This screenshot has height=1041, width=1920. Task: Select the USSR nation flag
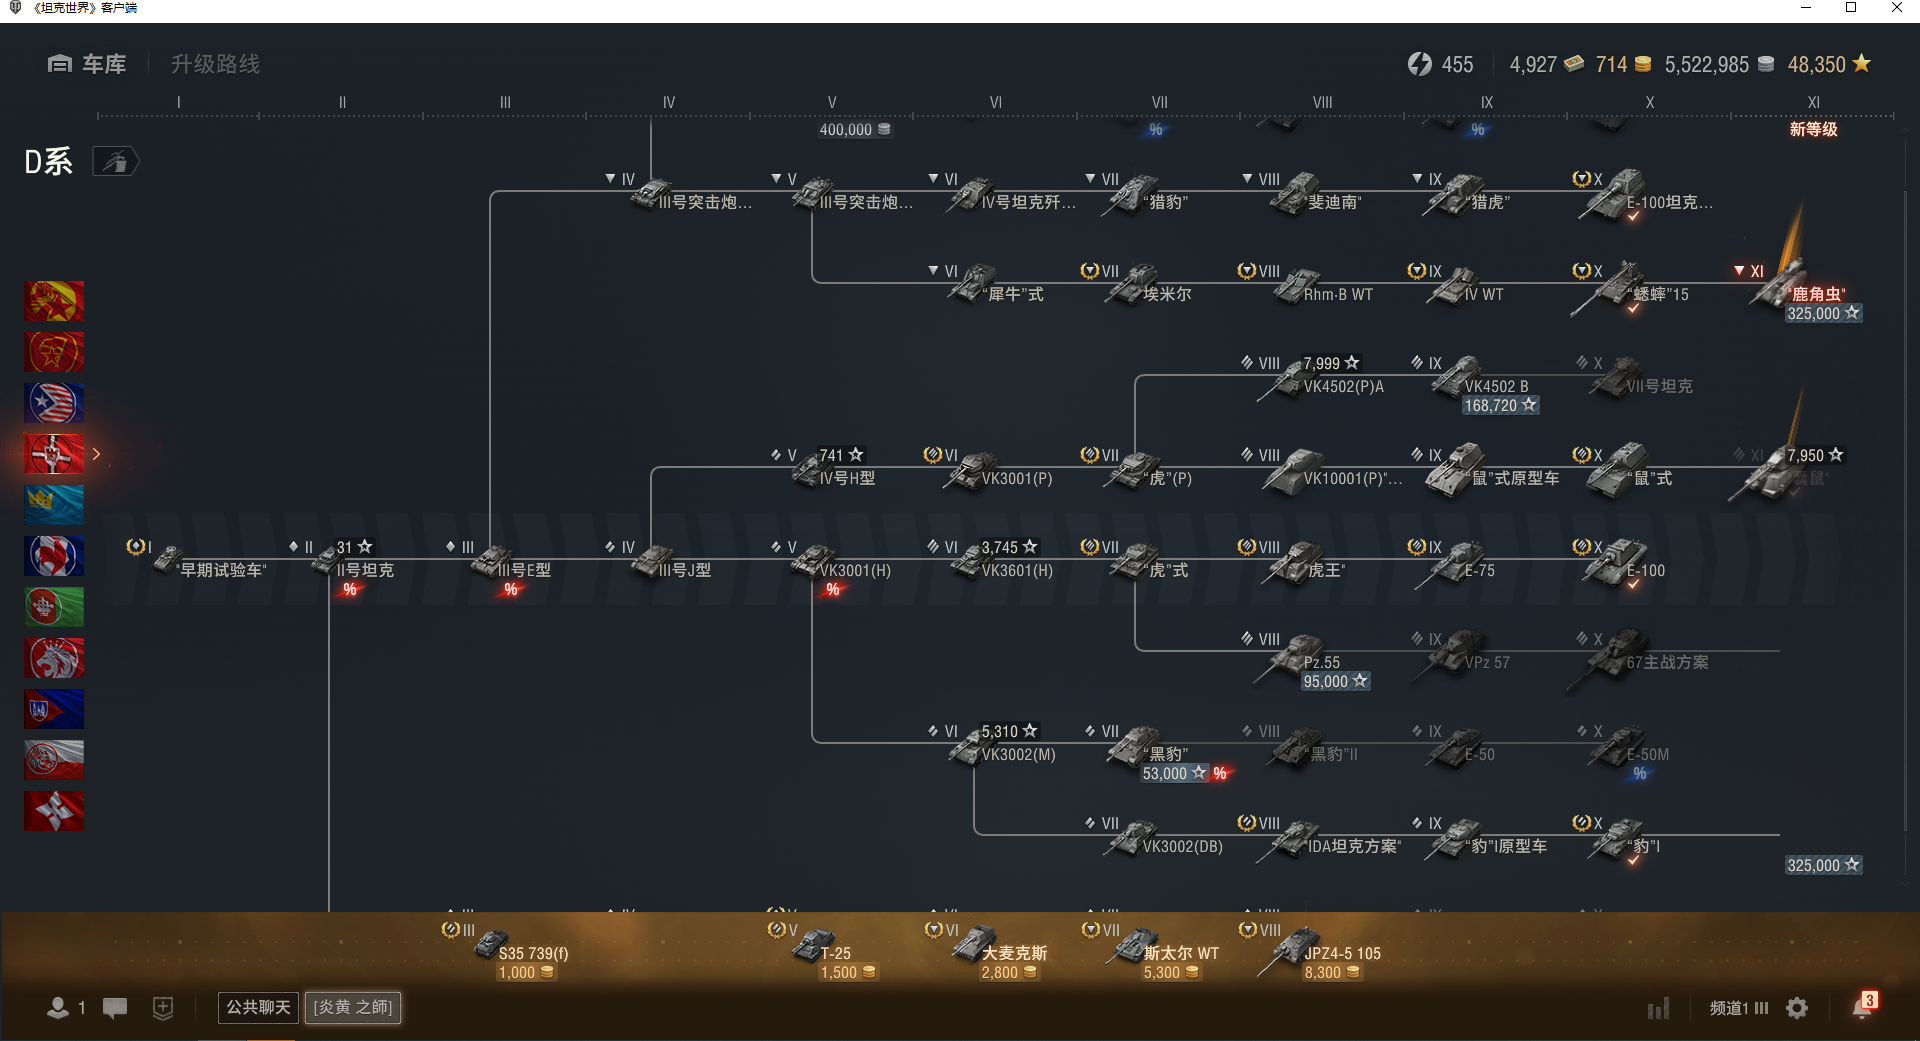(x=54, y=352)
